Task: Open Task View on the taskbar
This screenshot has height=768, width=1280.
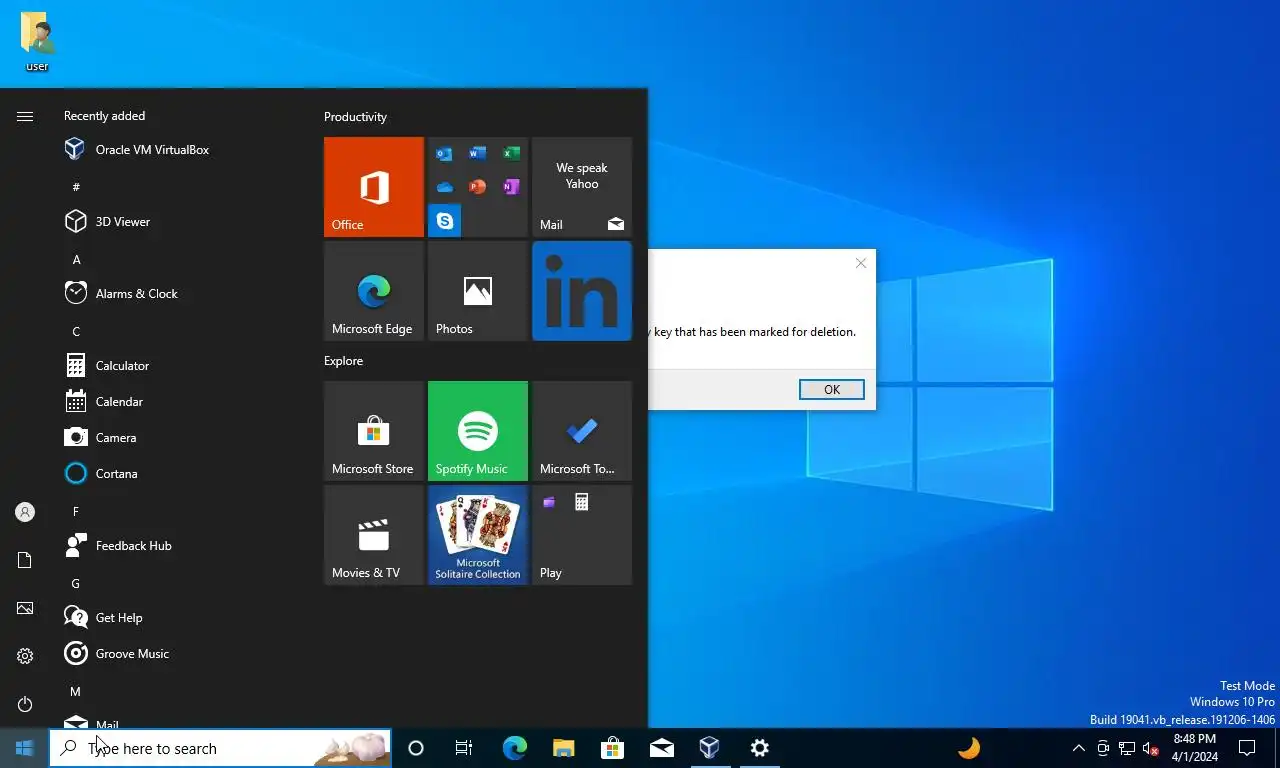Action: pos(464,748)
